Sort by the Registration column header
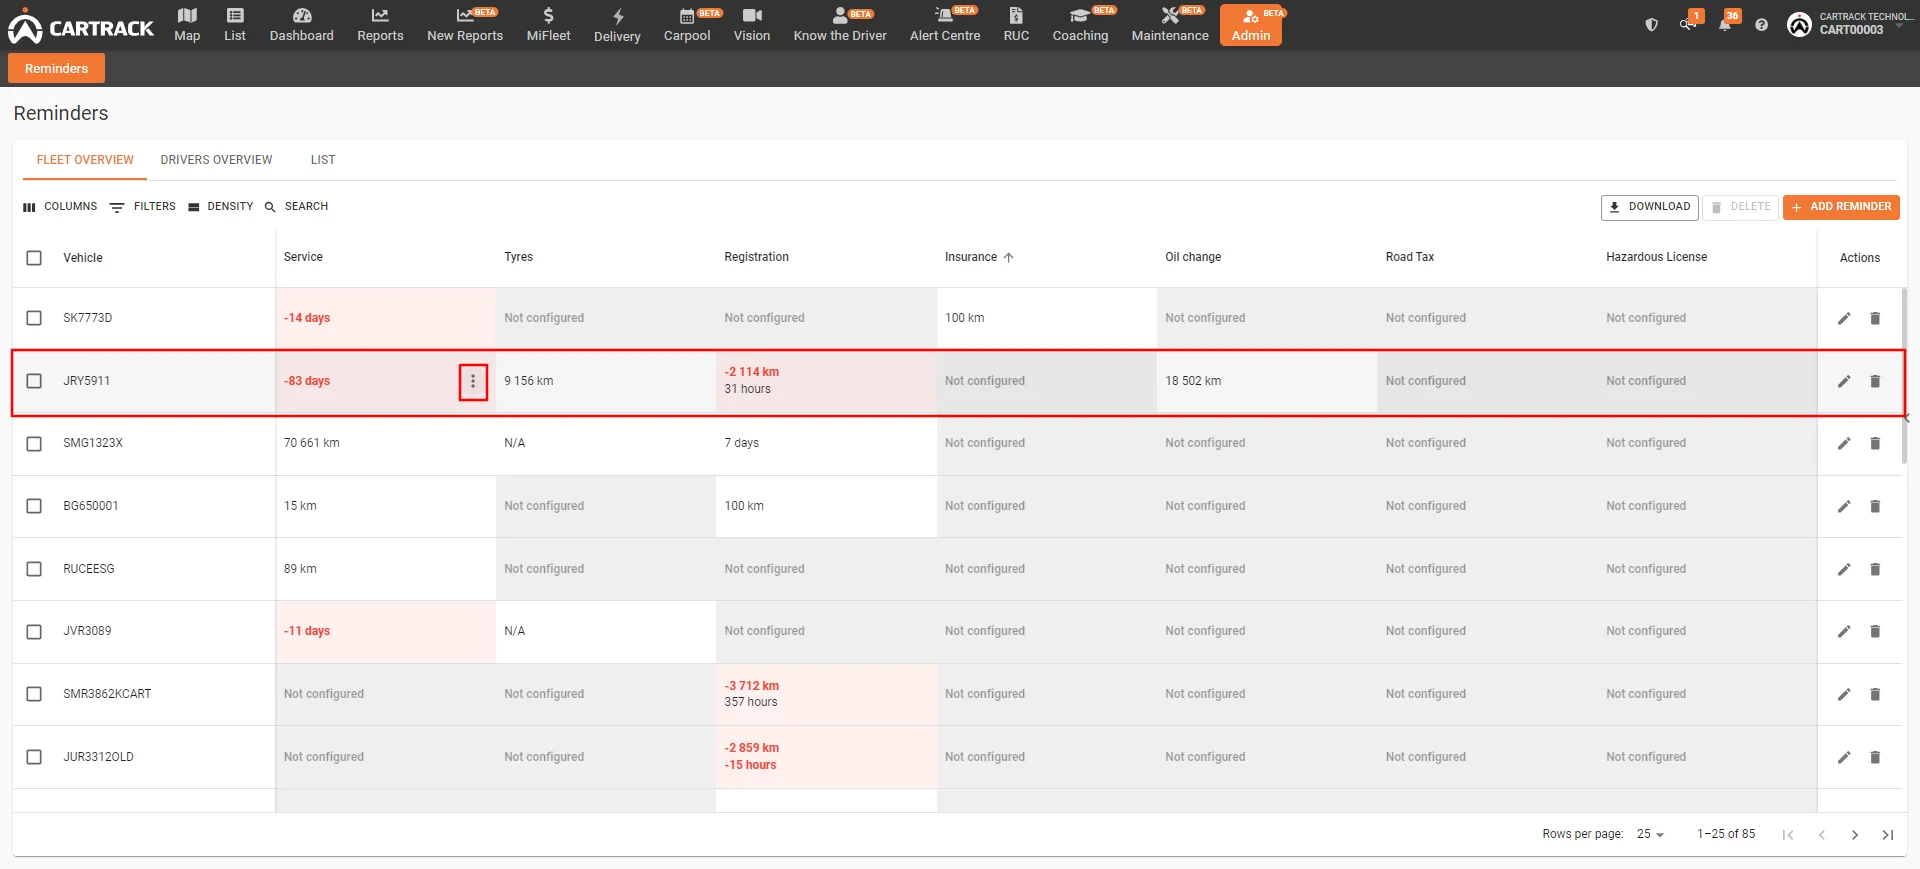 tap(756, 257)
